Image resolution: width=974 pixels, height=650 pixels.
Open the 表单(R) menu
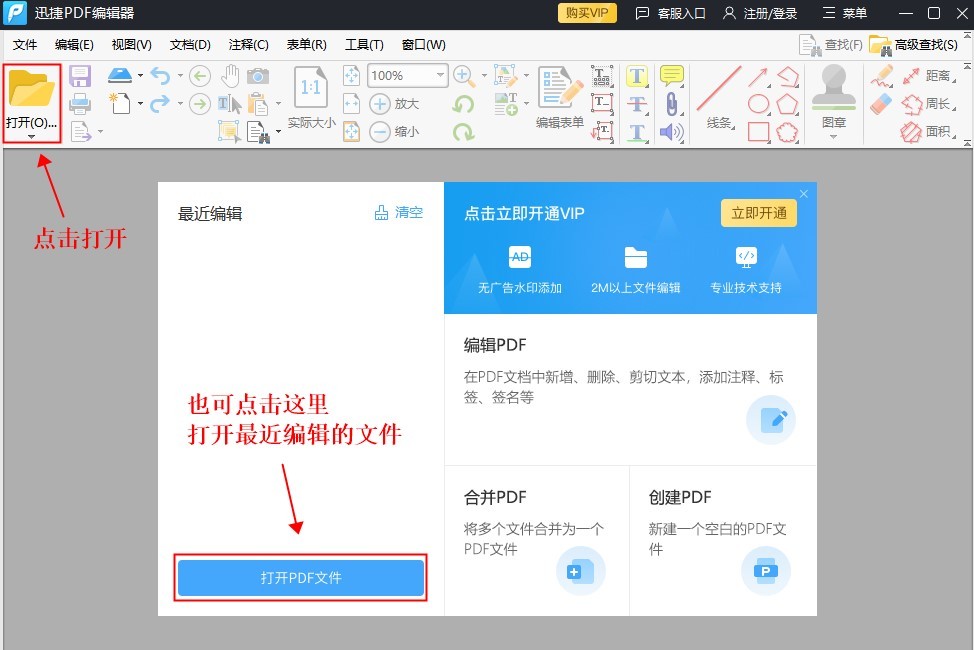(x=306, y=45)
